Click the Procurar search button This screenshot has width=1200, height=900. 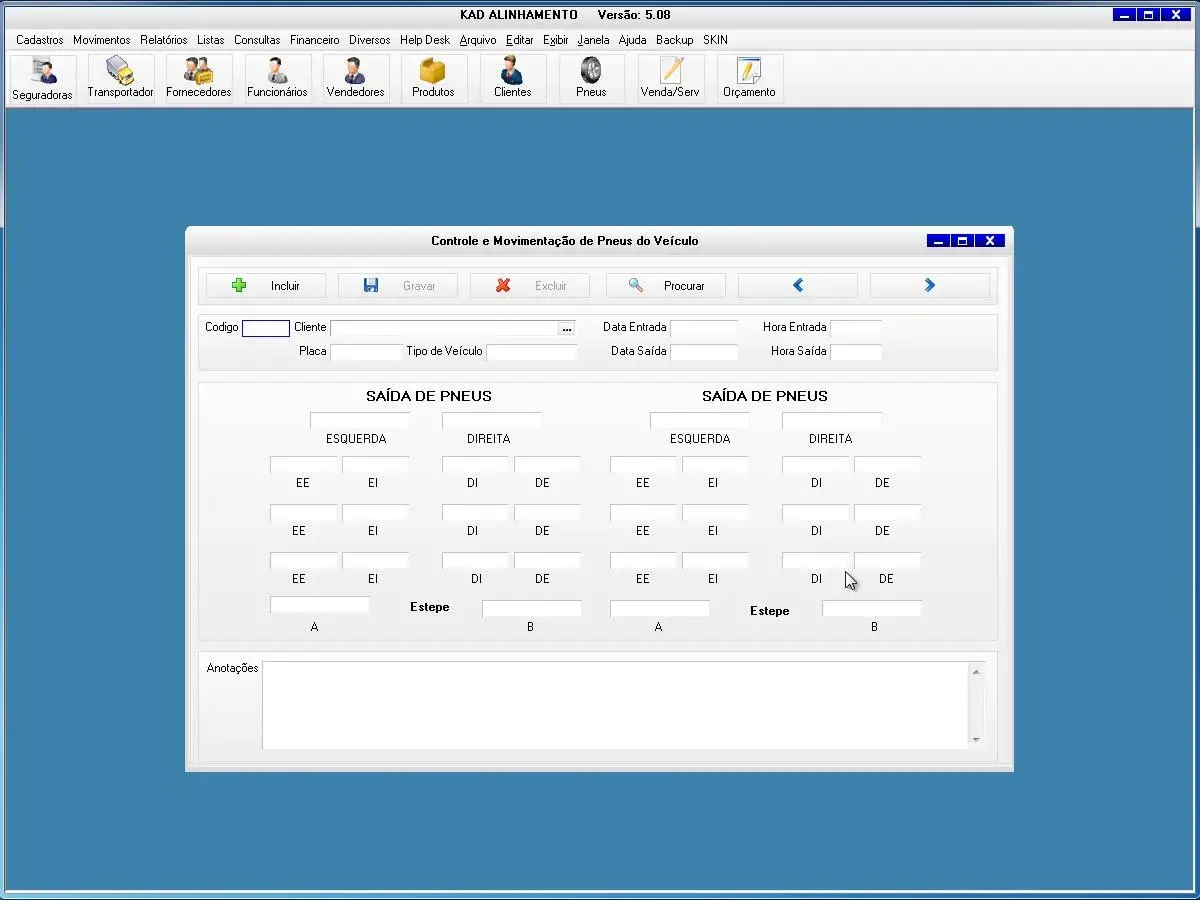(x=666, y=286)
